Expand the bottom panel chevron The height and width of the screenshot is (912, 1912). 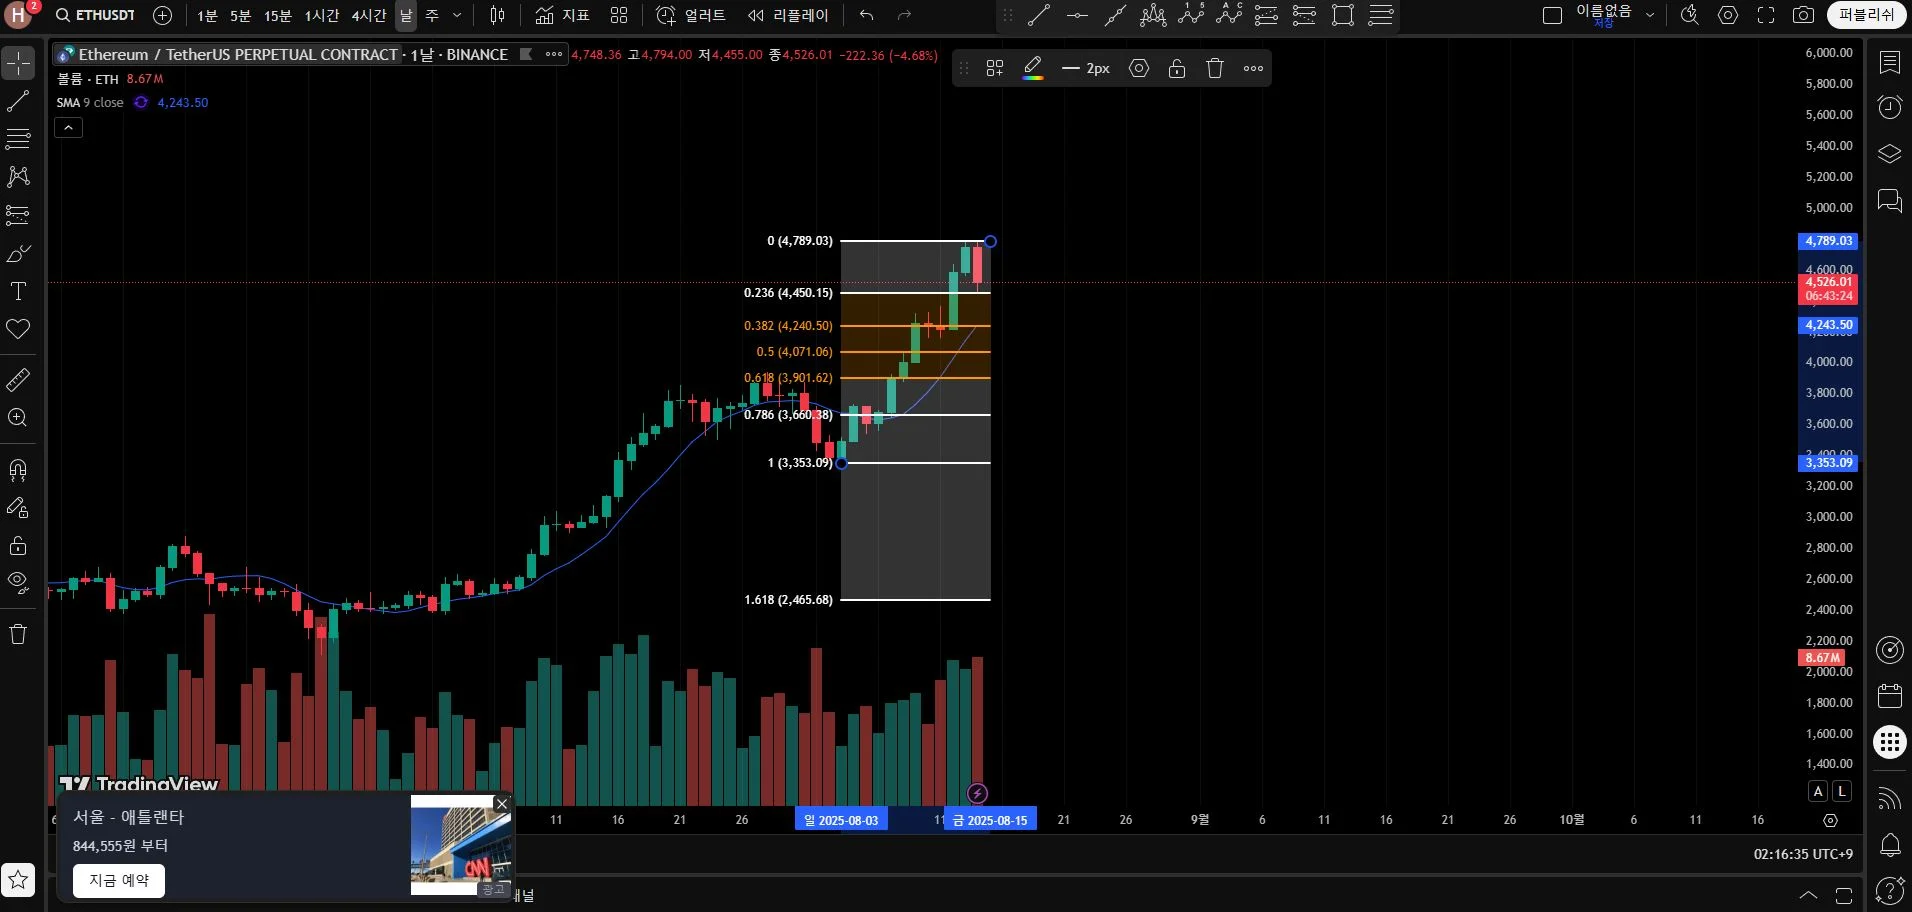point(1808,895)
